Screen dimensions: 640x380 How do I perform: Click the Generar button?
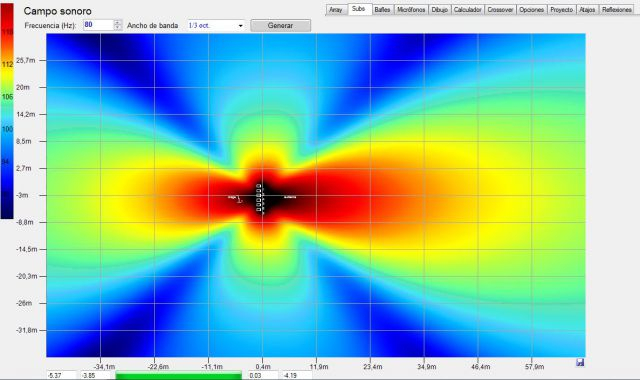pyautogui.click(x=280, y=25)
